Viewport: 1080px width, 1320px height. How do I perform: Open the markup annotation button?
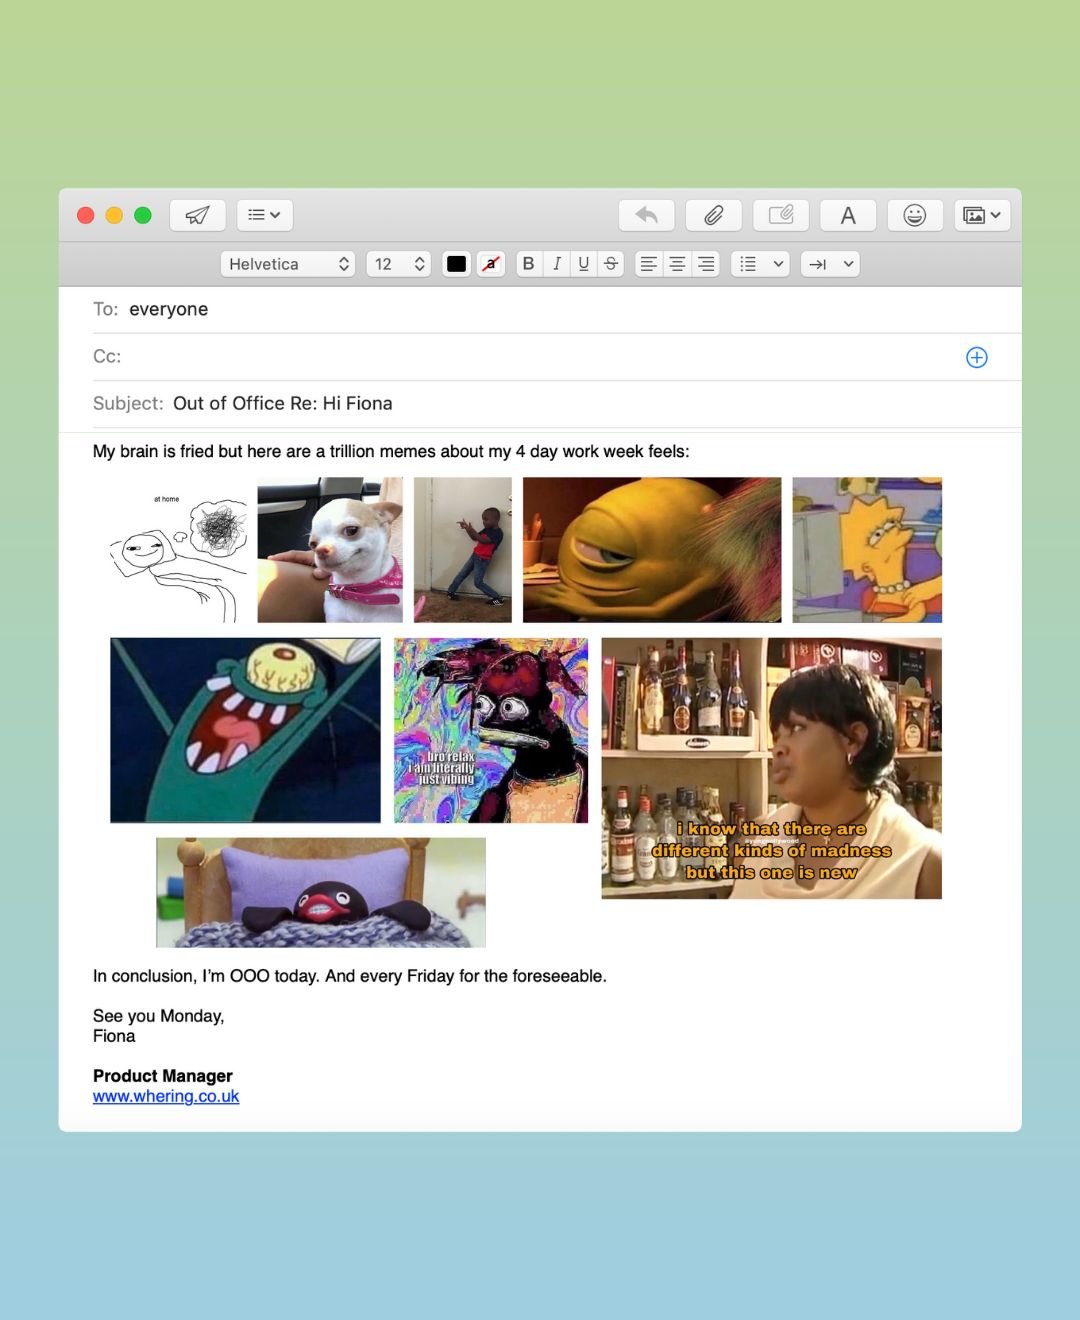coord(781,215)
